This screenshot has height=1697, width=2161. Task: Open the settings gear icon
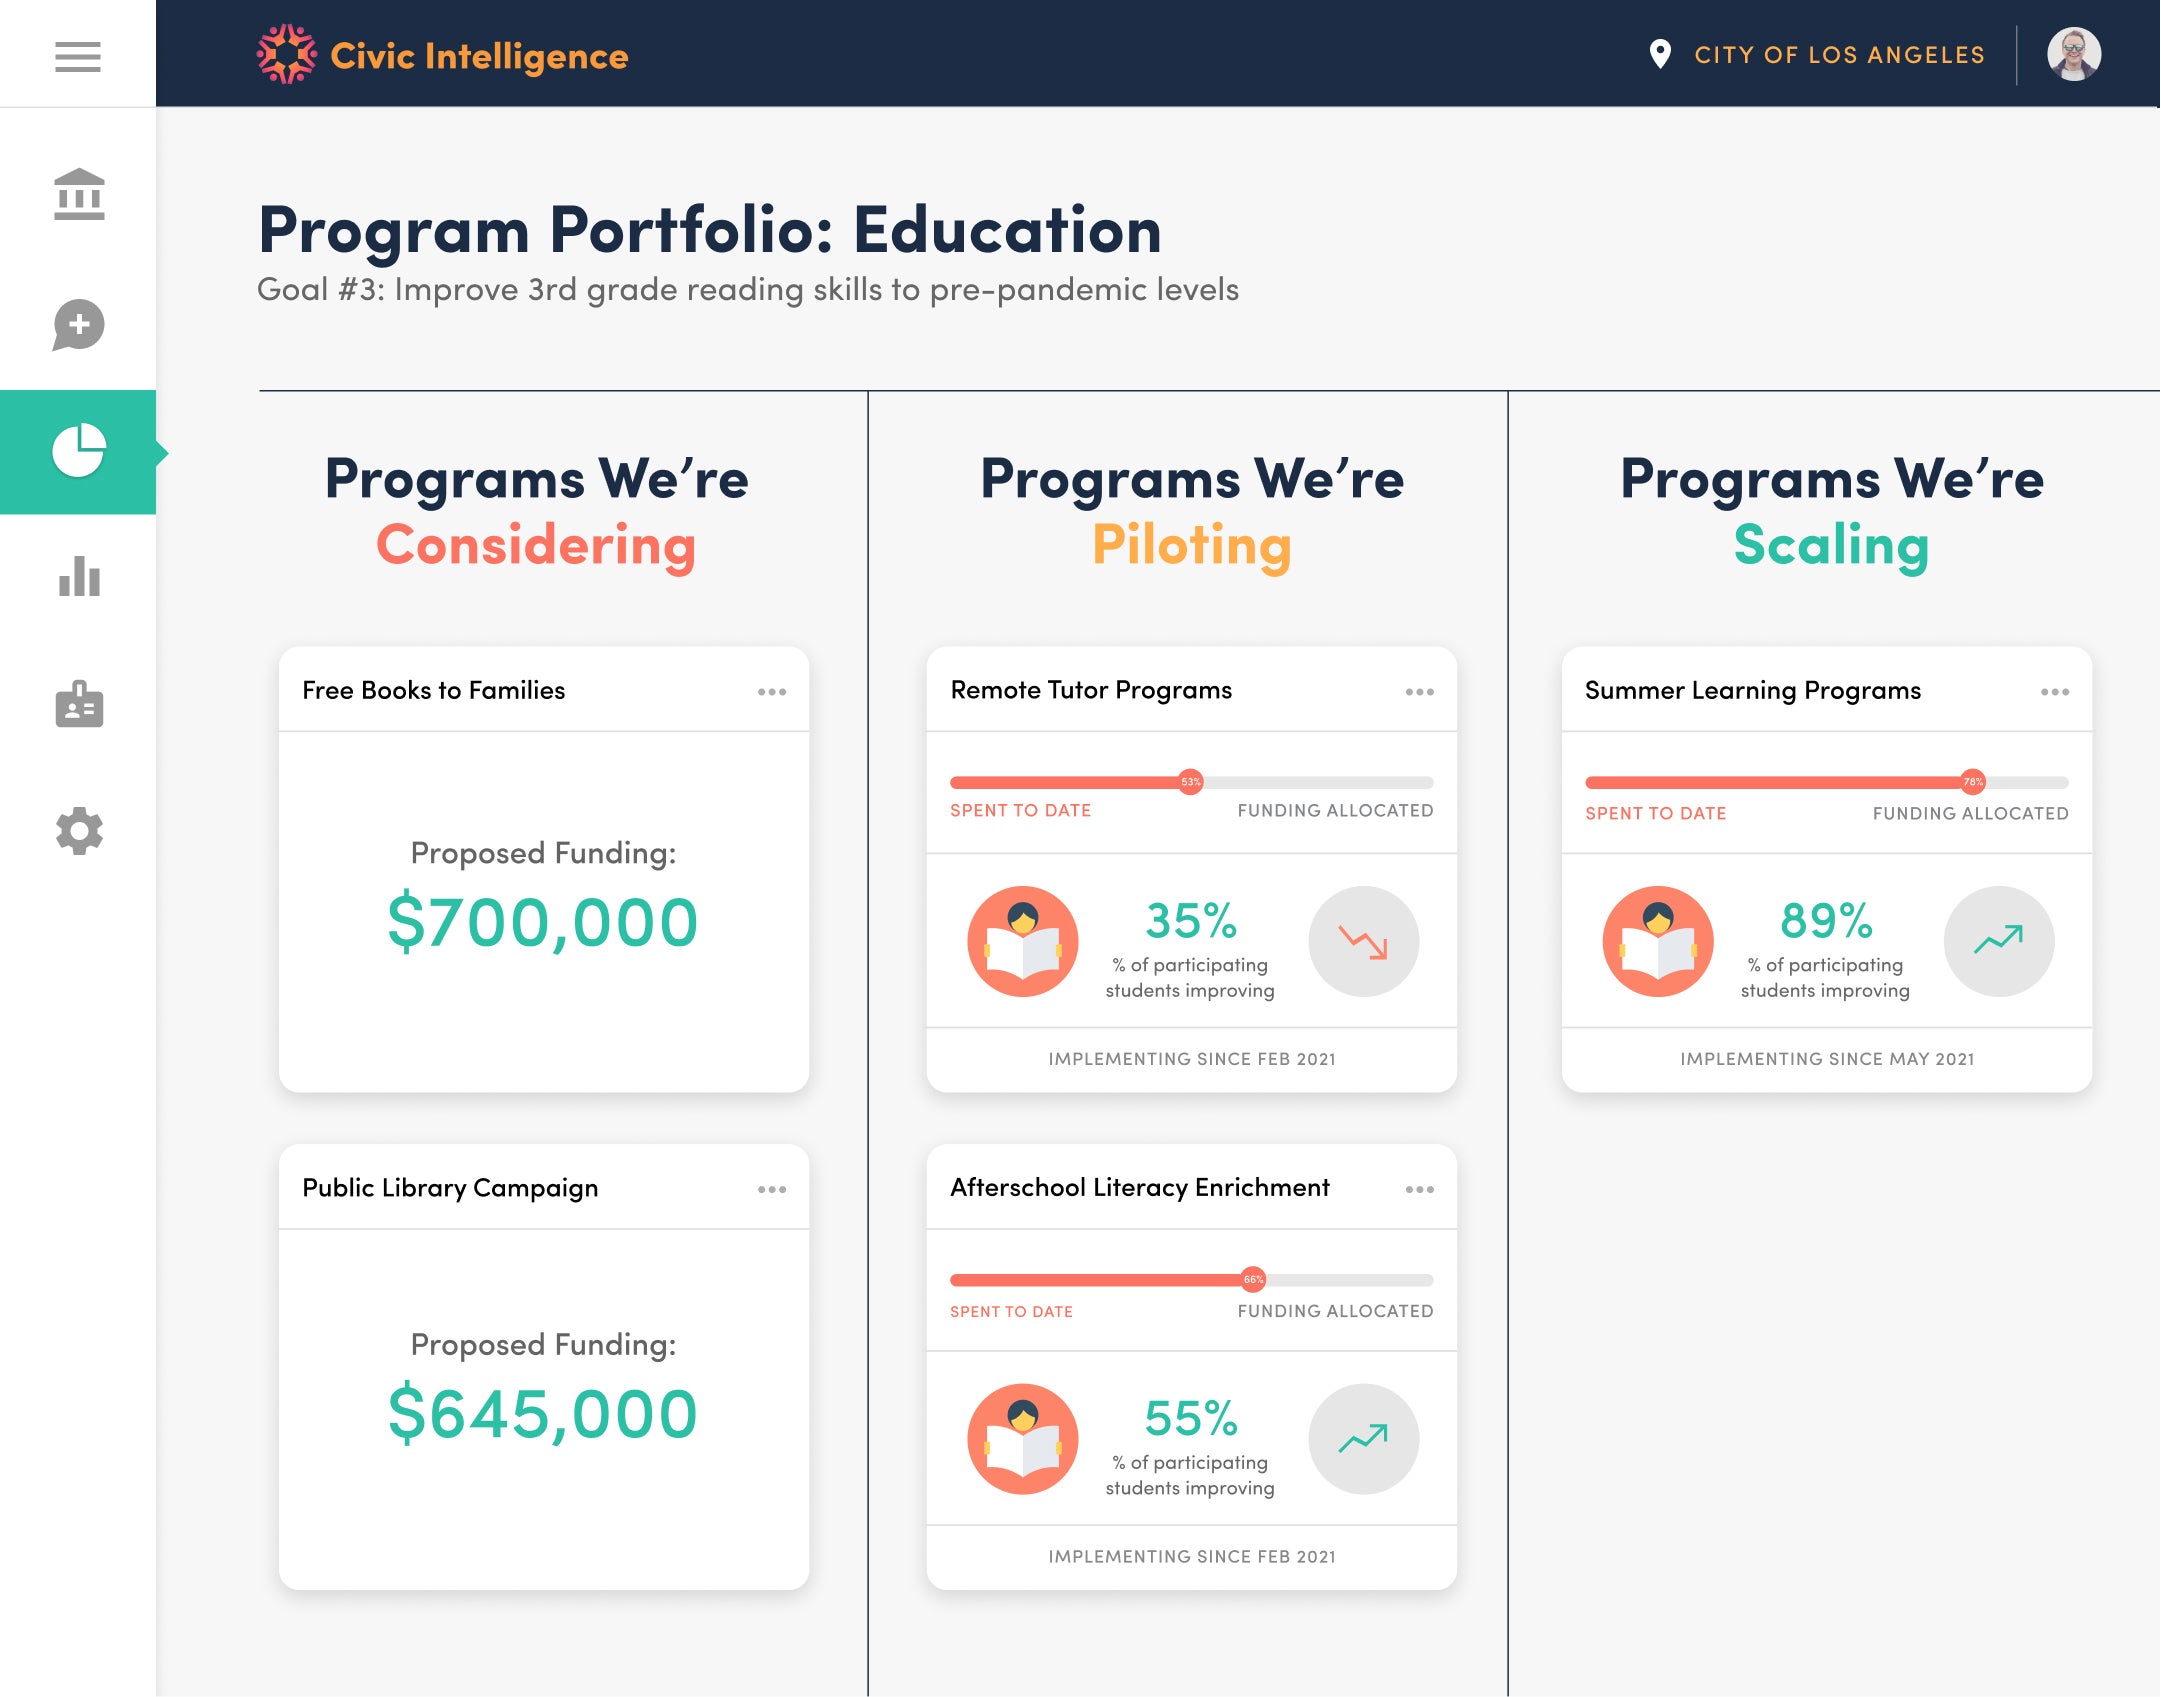coord(79,831)
